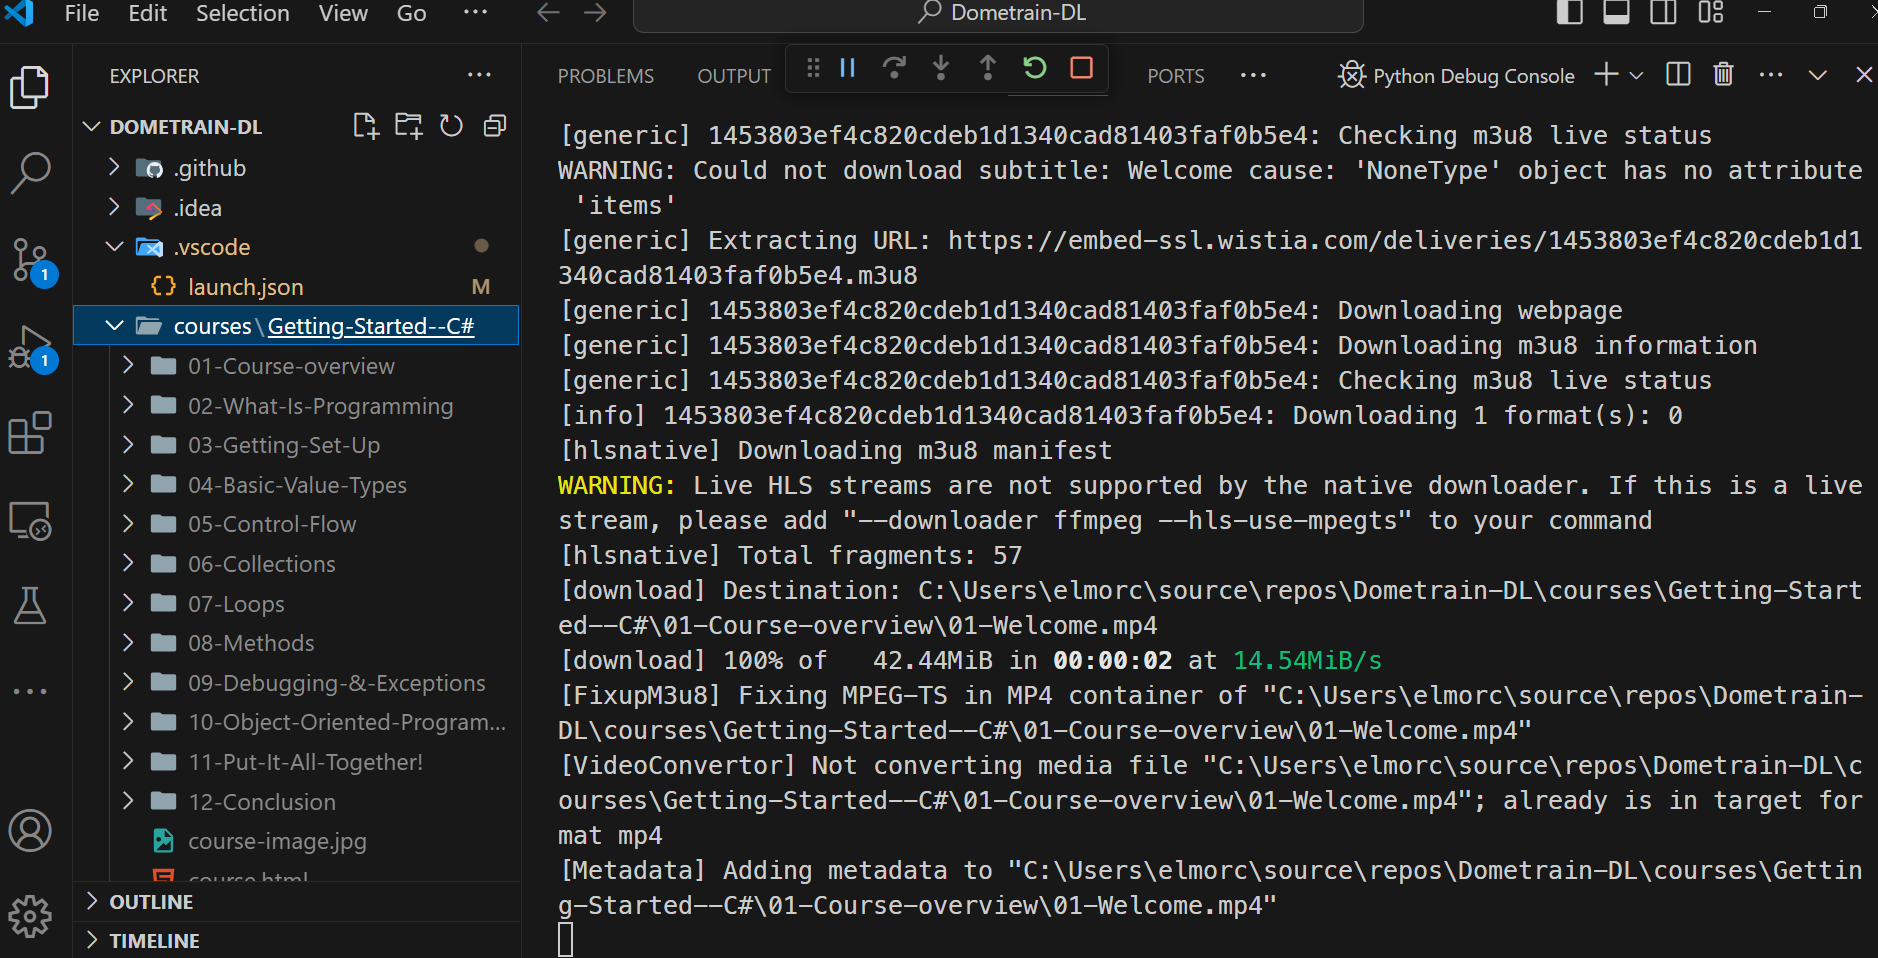
Task: Create a new folder in DOMETRAIN-DL
Action: pos(408,126)
